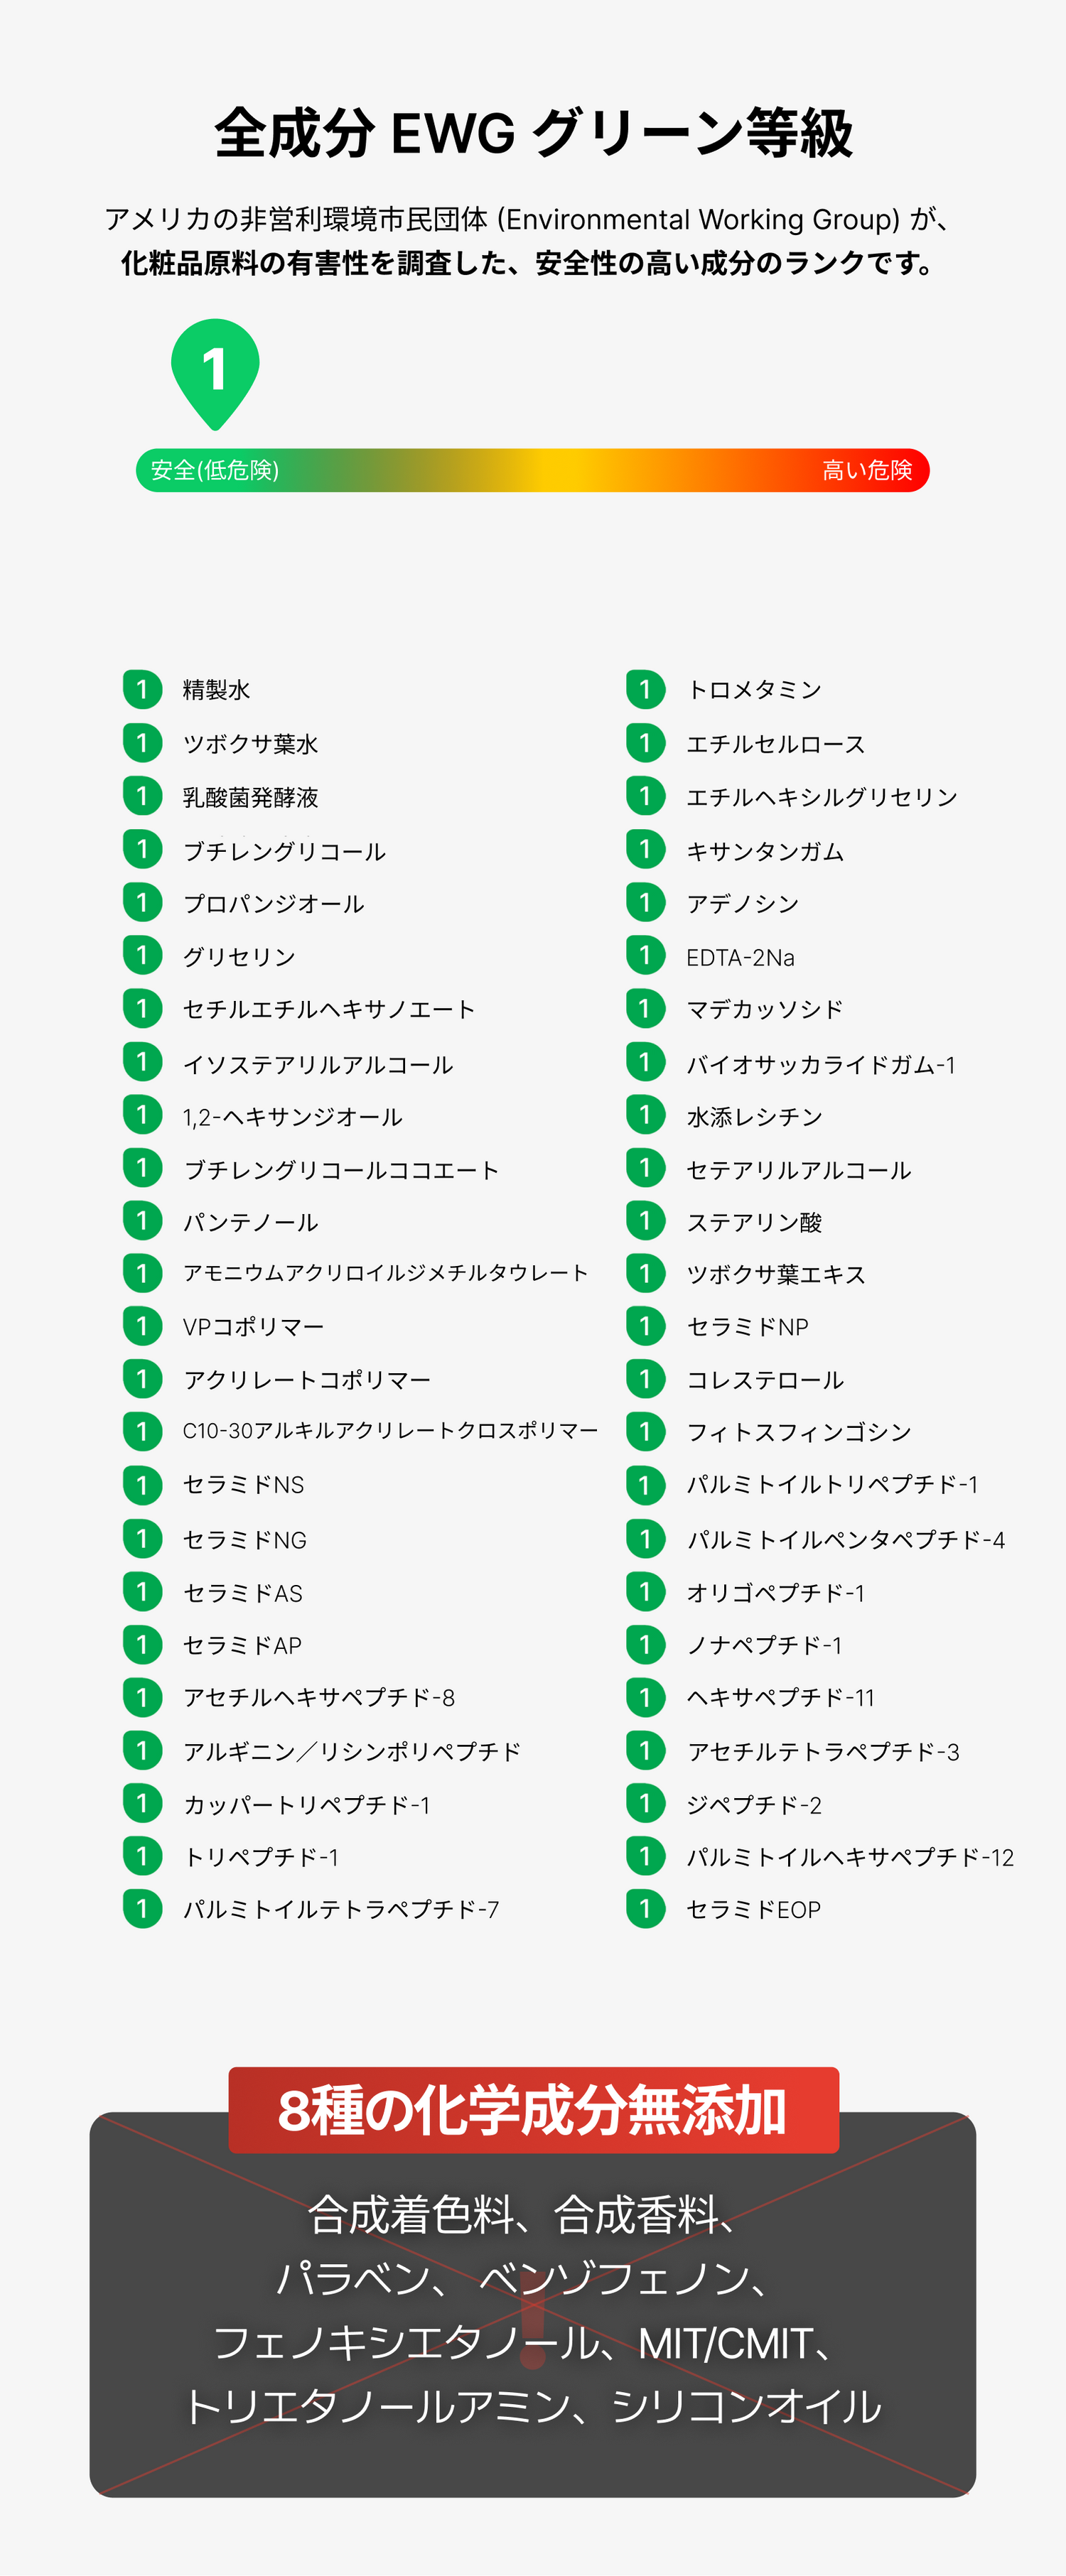Click the green 1 badge beside グリセリン
Viewport: 1066px width, 2576px height.
pyautogui.click(x=142, y=955)
